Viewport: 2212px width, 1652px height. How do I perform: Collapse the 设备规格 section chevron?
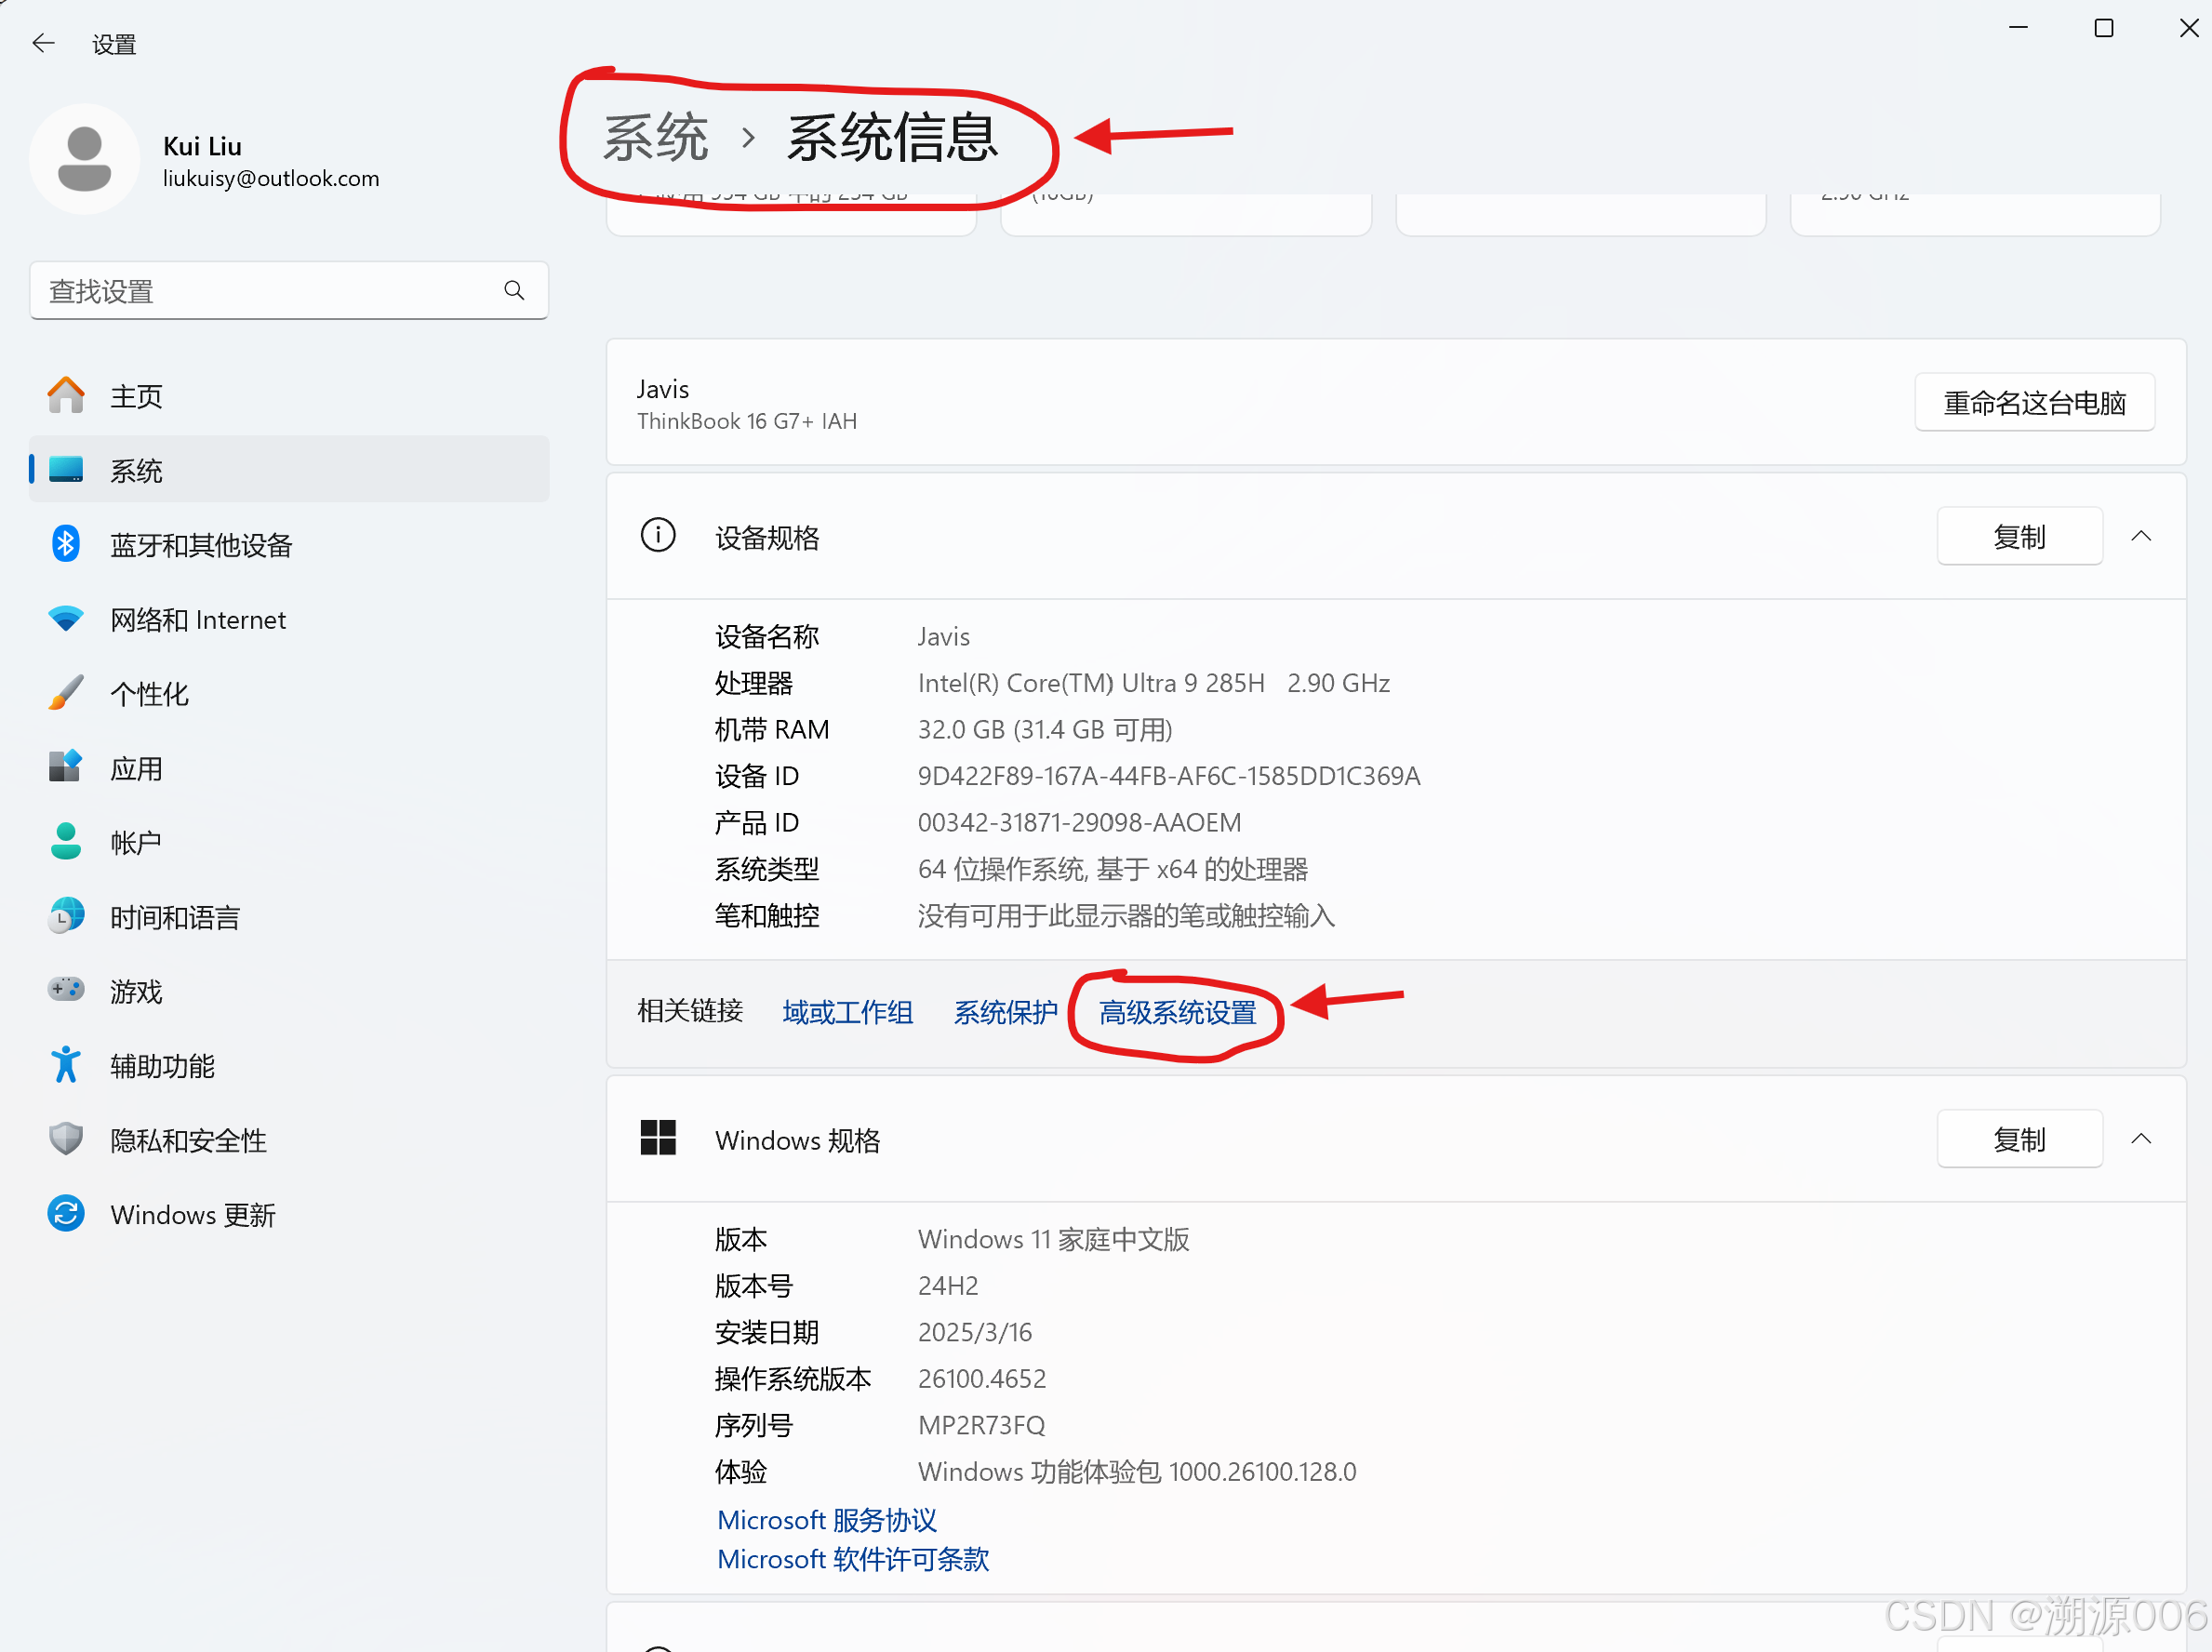pyautogui.click(x=2141, y=537)
